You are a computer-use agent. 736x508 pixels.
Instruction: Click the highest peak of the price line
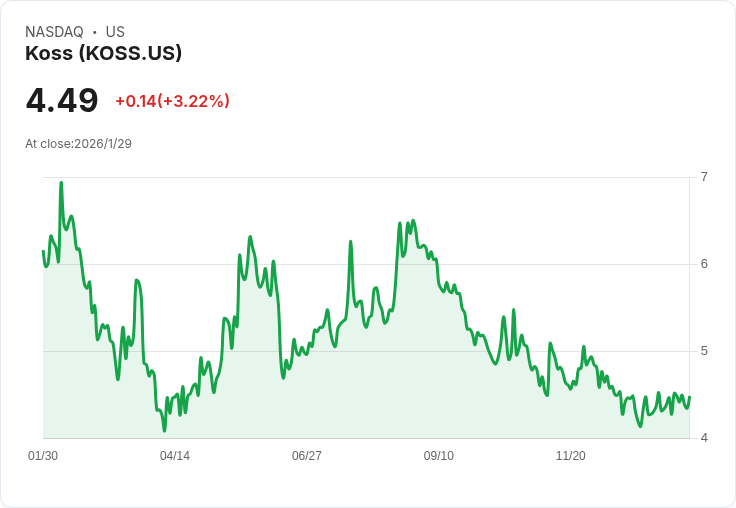coord(61,183)
